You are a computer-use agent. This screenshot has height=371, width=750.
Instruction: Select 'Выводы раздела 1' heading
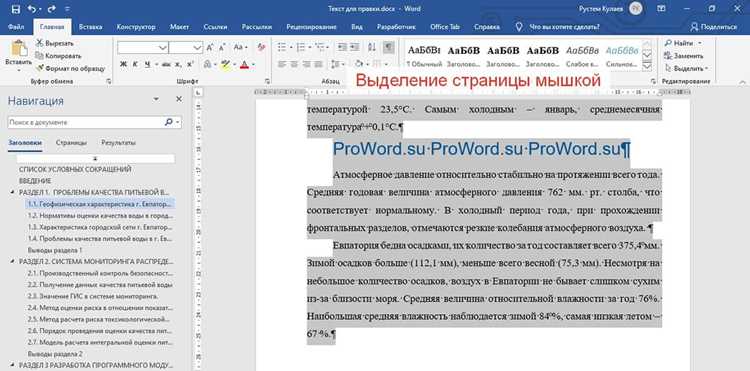[x=55, y=250]
